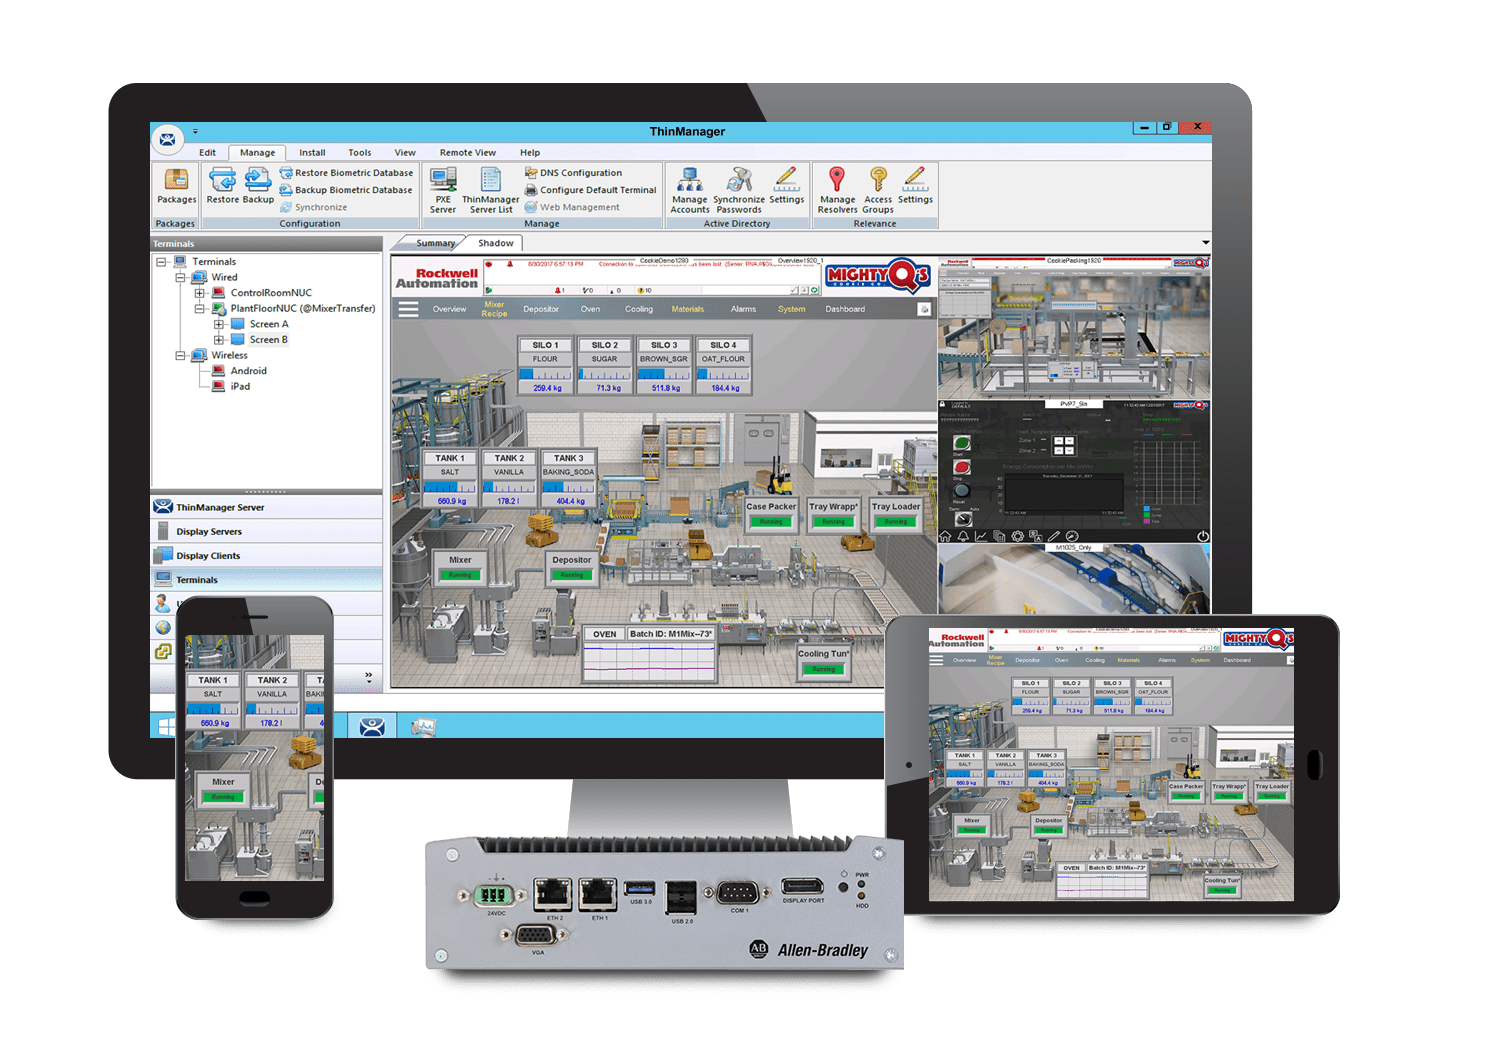
Task: Open the Remote View ribbon tab
Action: [x=468, y=153]
